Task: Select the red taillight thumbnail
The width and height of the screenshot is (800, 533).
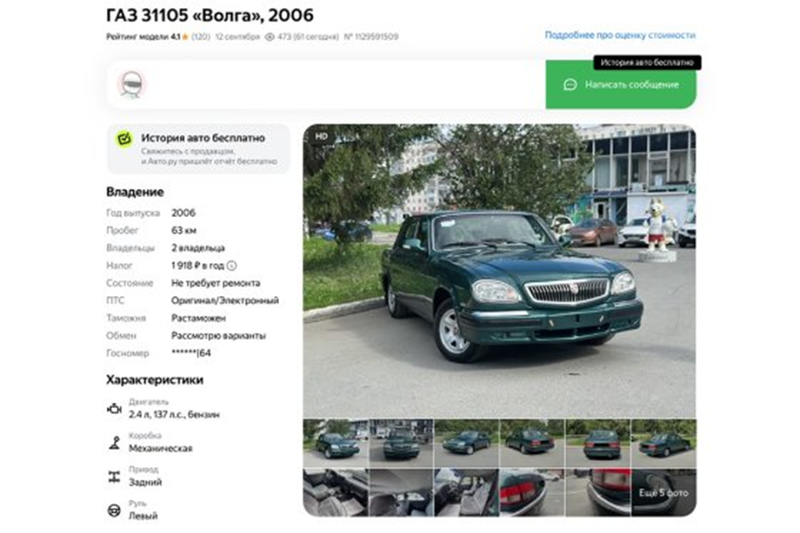Action: pyautogui.click(x=532, y=493)
